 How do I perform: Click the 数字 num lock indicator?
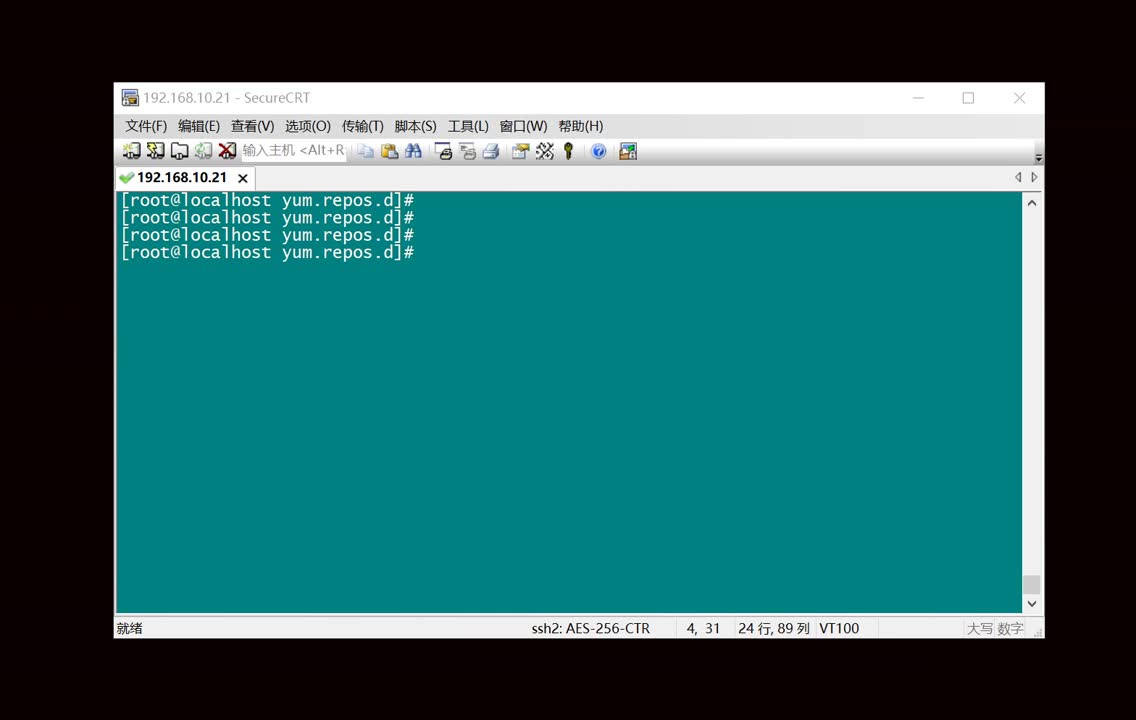coord(1010,628)
